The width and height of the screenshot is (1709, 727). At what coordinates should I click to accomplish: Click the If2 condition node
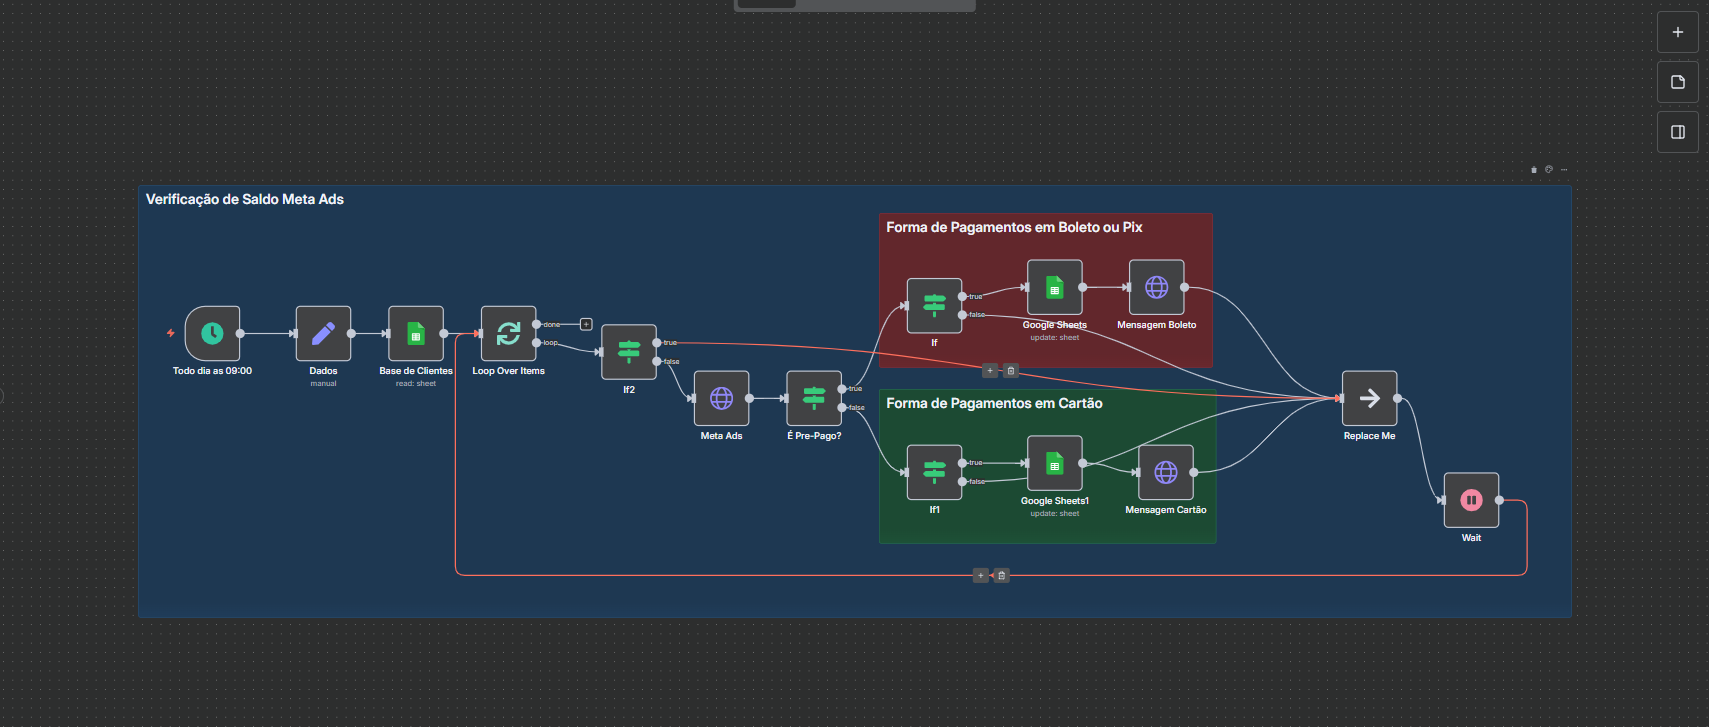628,351
